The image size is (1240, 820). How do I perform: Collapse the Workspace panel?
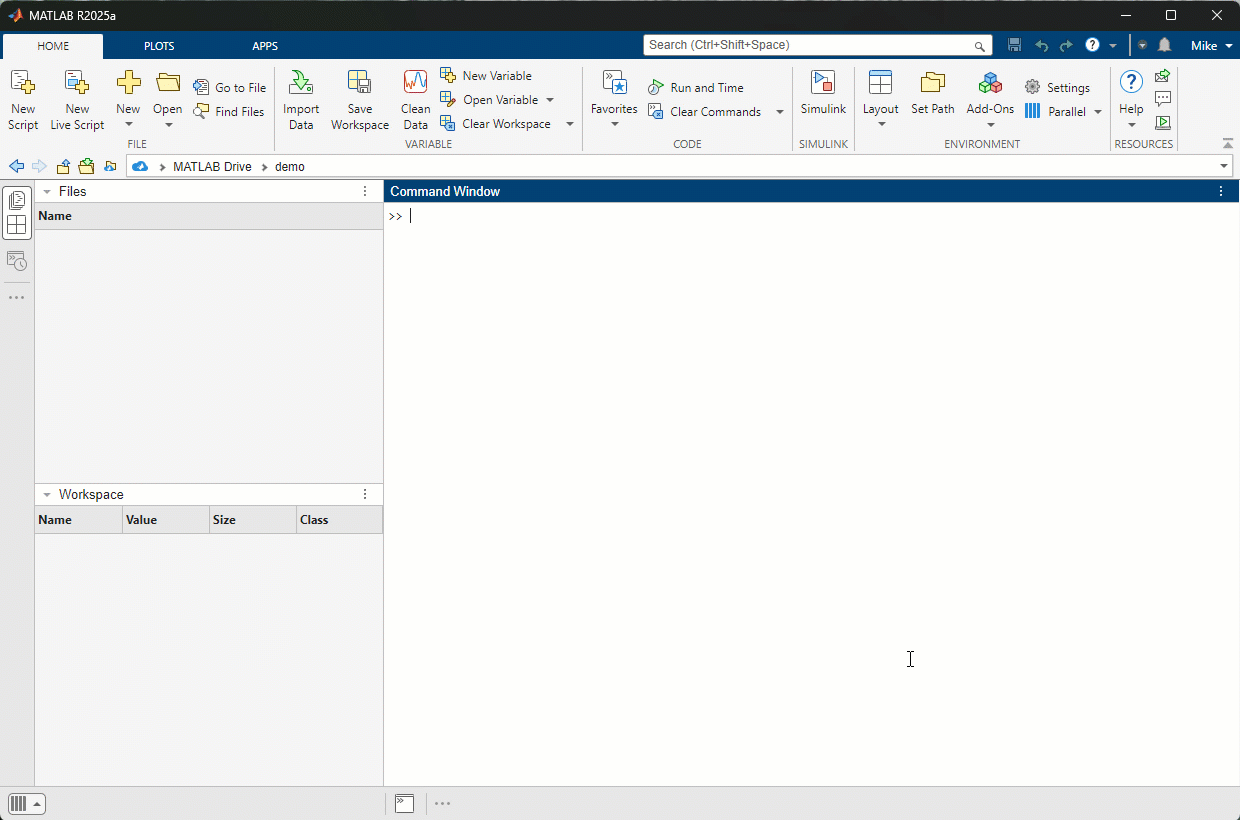click(x=47, y=494)
